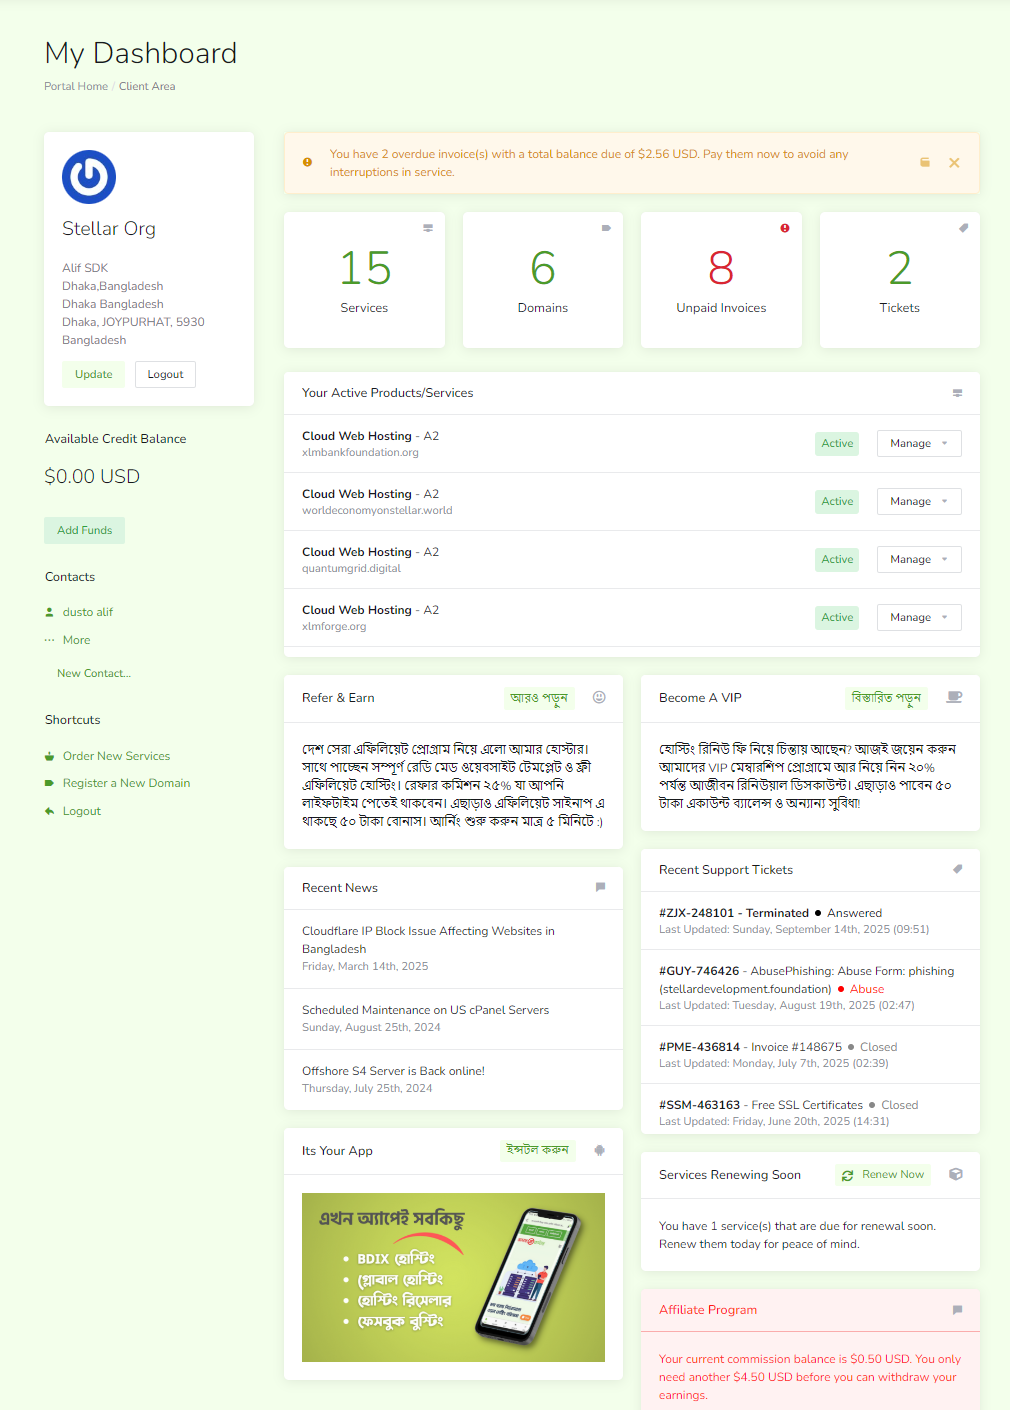Click the tag icon in Recent Support Tickets
The height and width of the screenshot is (1410, 1010).
coord(957,869)
